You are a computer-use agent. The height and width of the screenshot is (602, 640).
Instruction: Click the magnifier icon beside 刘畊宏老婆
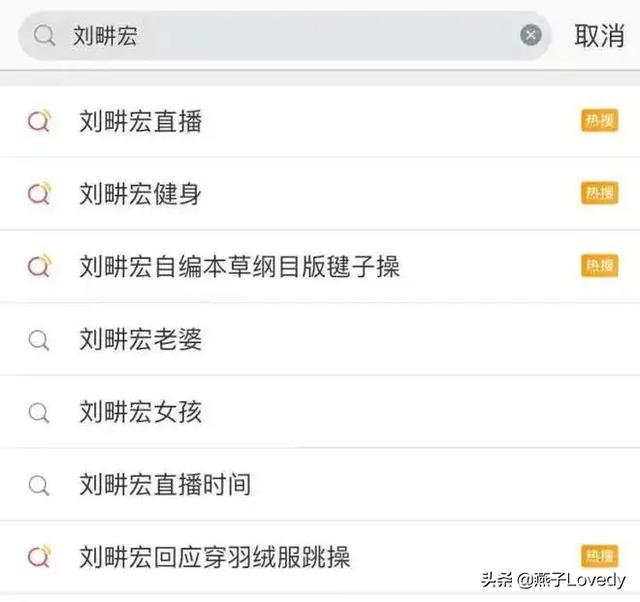pyautogui.click(x=39, y=340)
